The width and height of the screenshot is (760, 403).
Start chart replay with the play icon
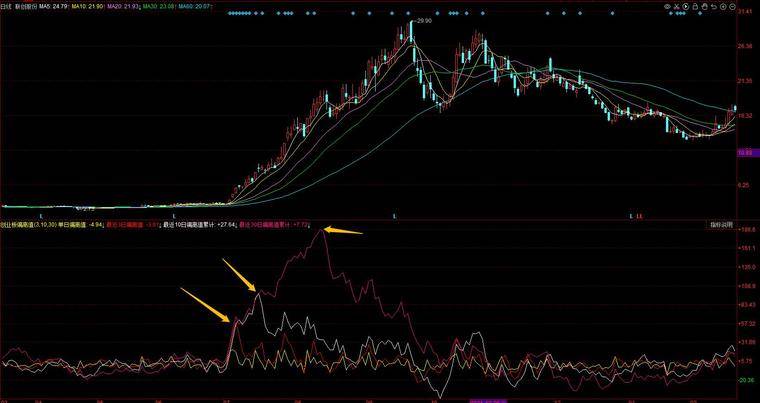(x=686, y=6)
